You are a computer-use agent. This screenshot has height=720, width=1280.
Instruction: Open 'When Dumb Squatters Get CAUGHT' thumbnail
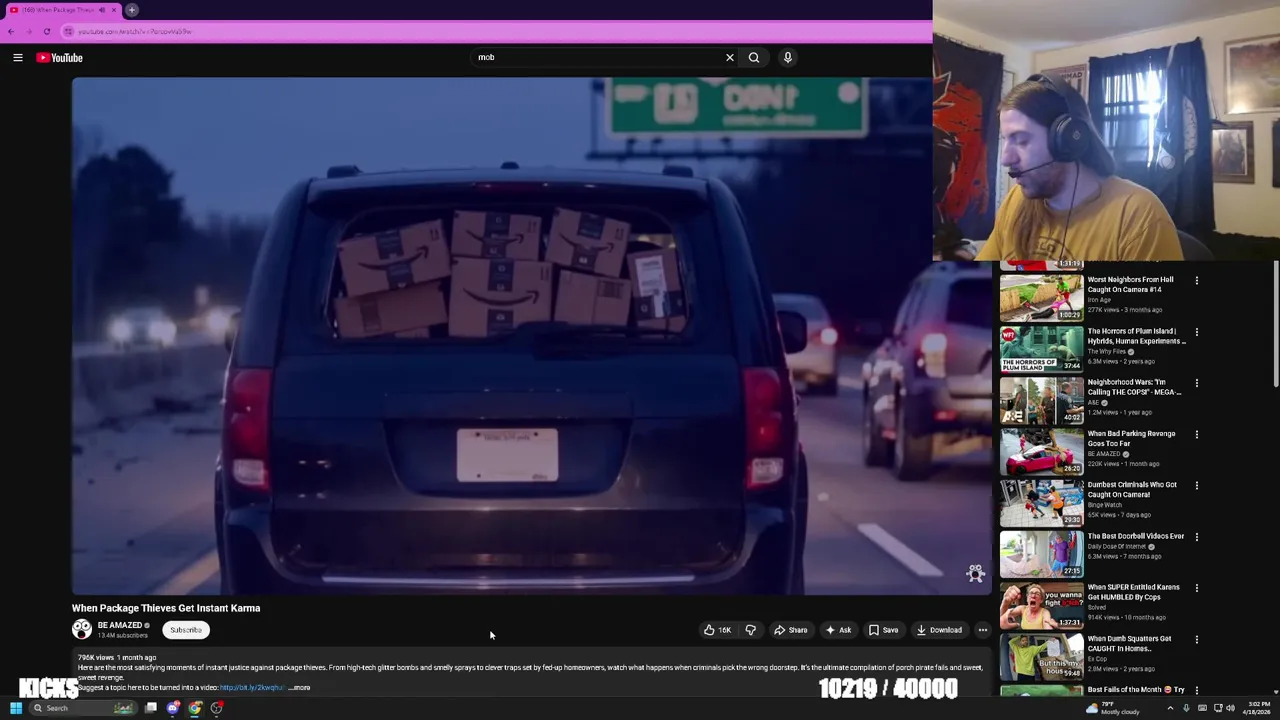tap(1041, 656)
